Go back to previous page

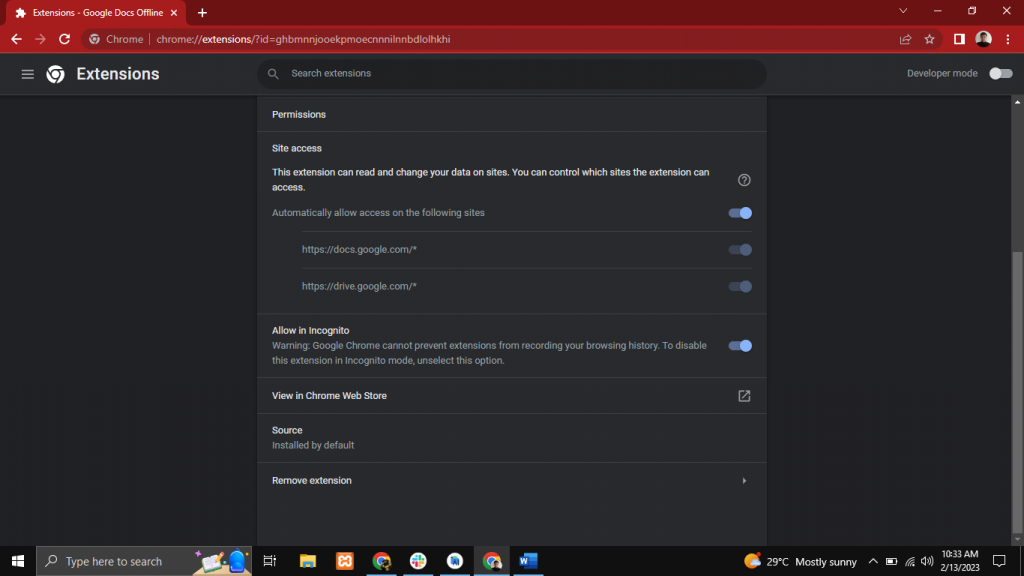(x=16, y=39)
